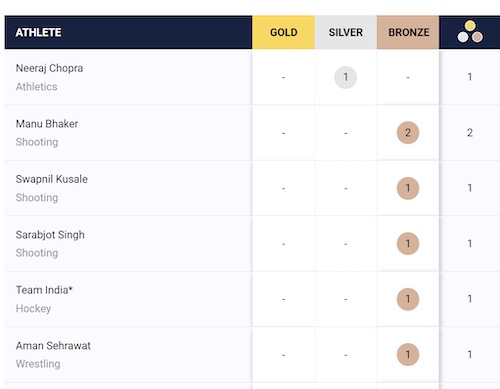Click Team India's bronze medal badge
This screenshot has width=500, height=389.
(408, 299)
